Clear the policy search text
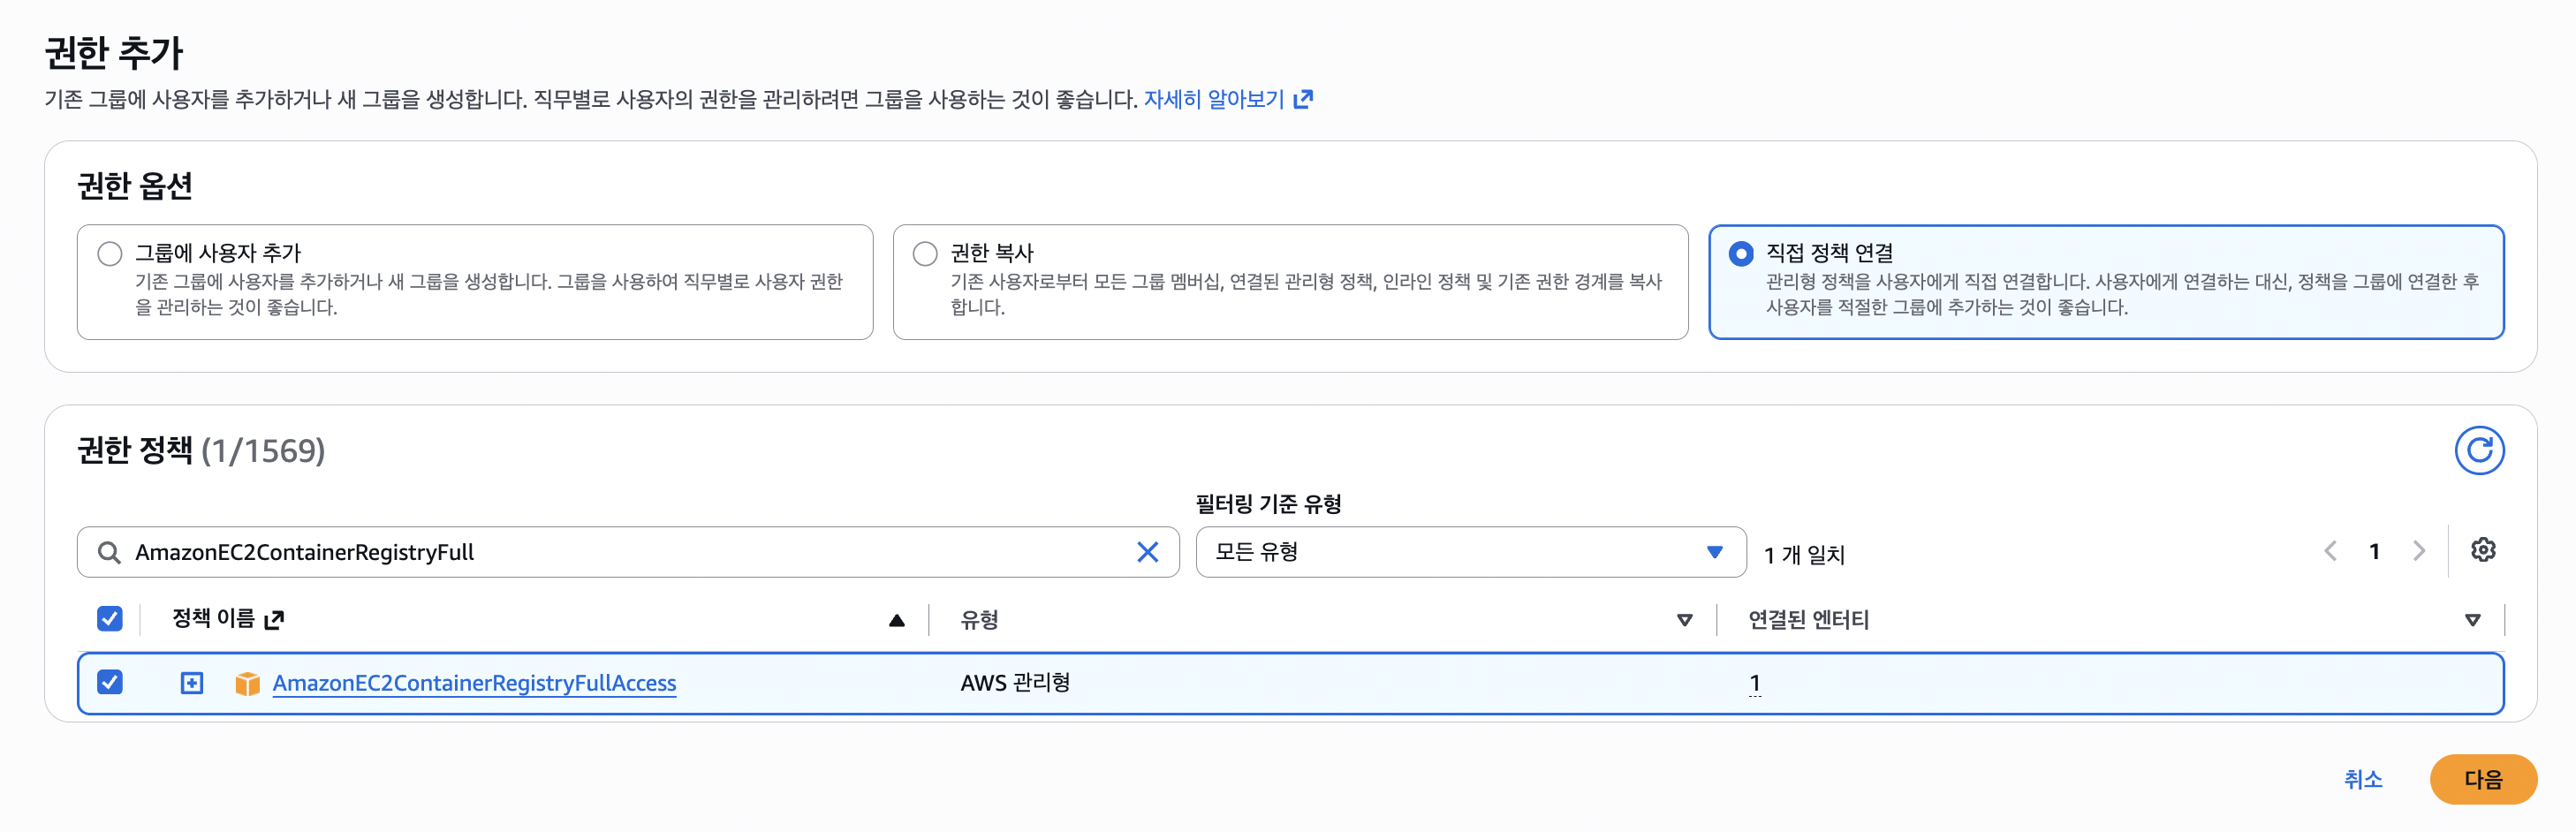Viewport: 2576px width, 832px height. click(x=1147, y=552)
